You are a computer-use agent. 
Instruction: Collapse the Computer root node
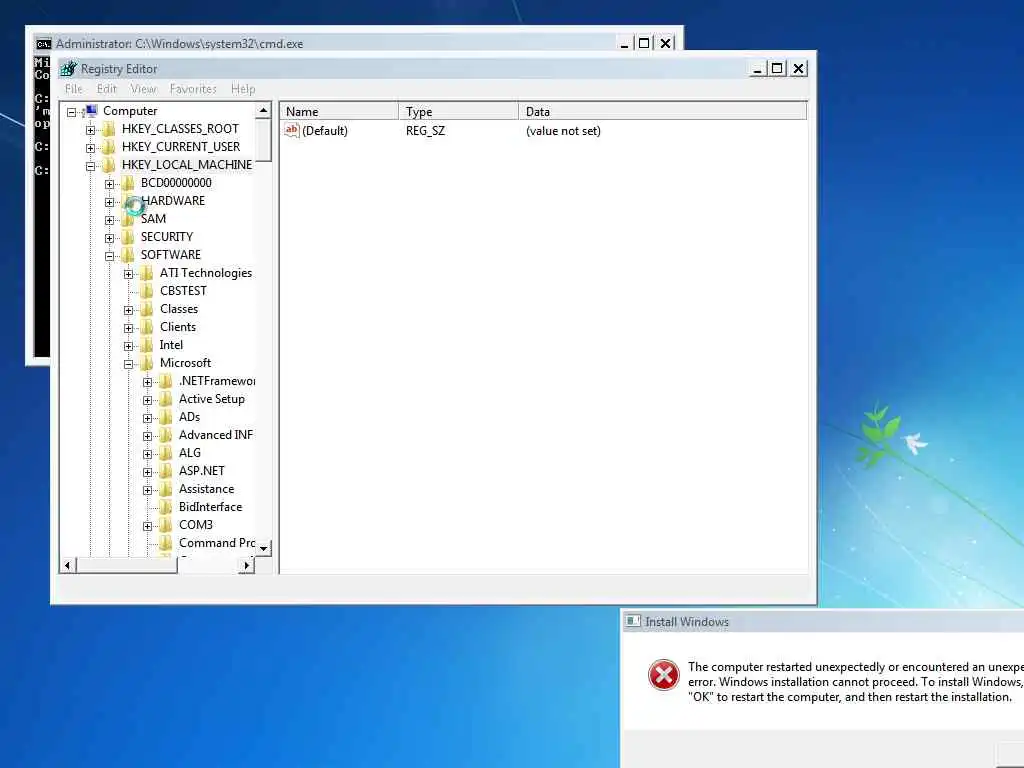tap(71, 112)
